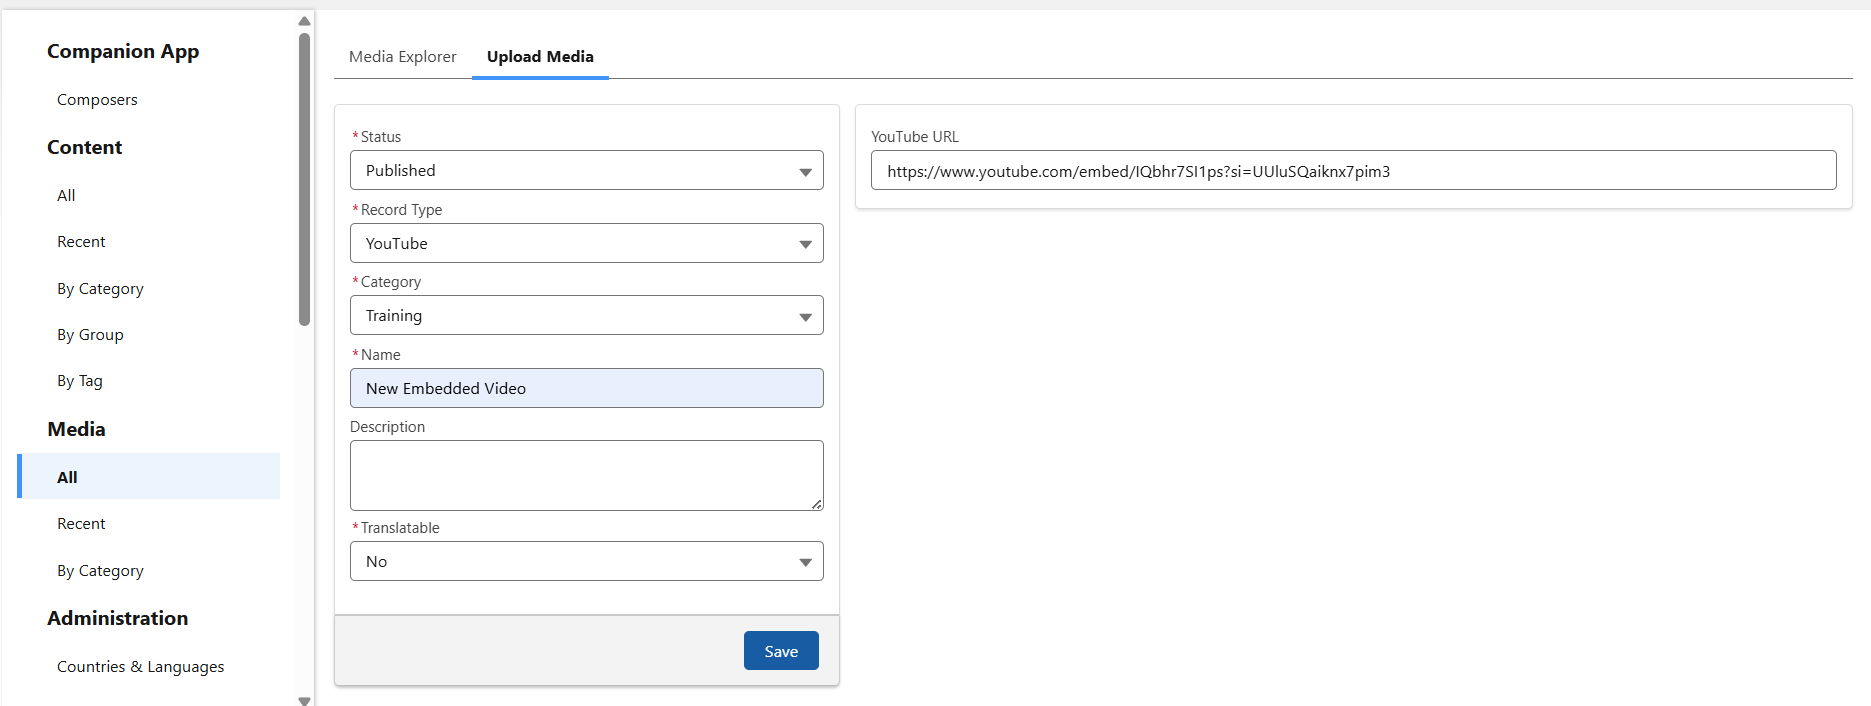1871x706 pixels.
Task: Select All under the Media section
Action: pos(67,478)
